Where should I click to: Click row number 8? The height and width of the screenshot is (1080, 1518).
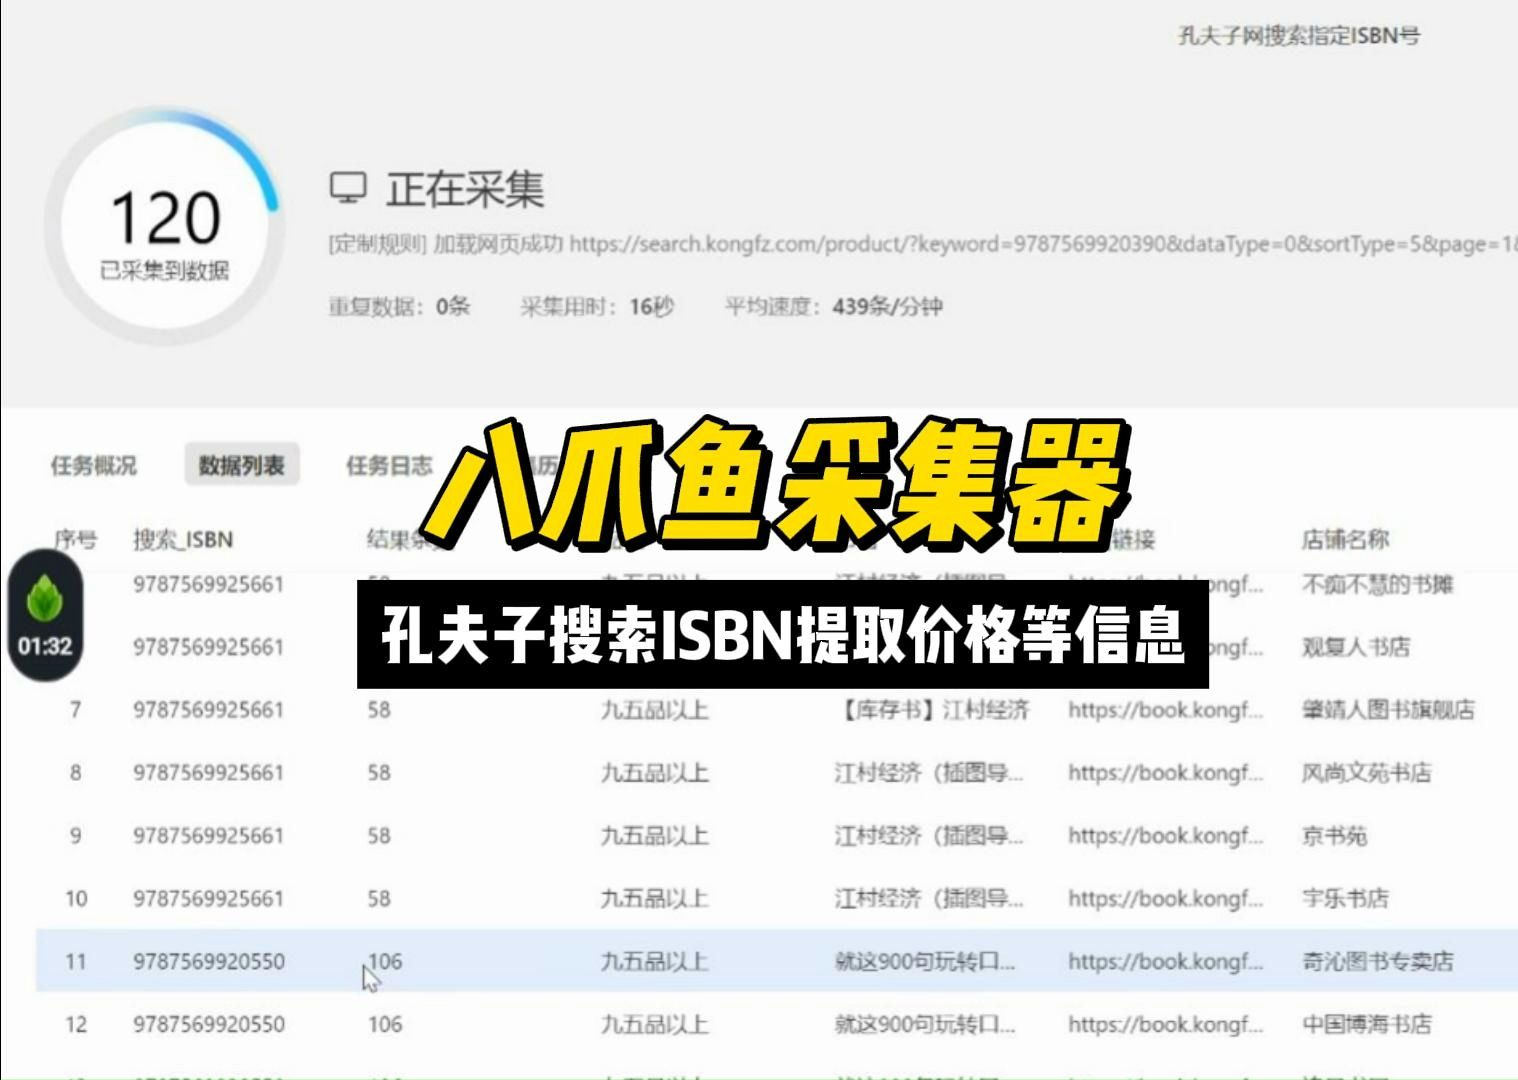[x=75, y=773]
